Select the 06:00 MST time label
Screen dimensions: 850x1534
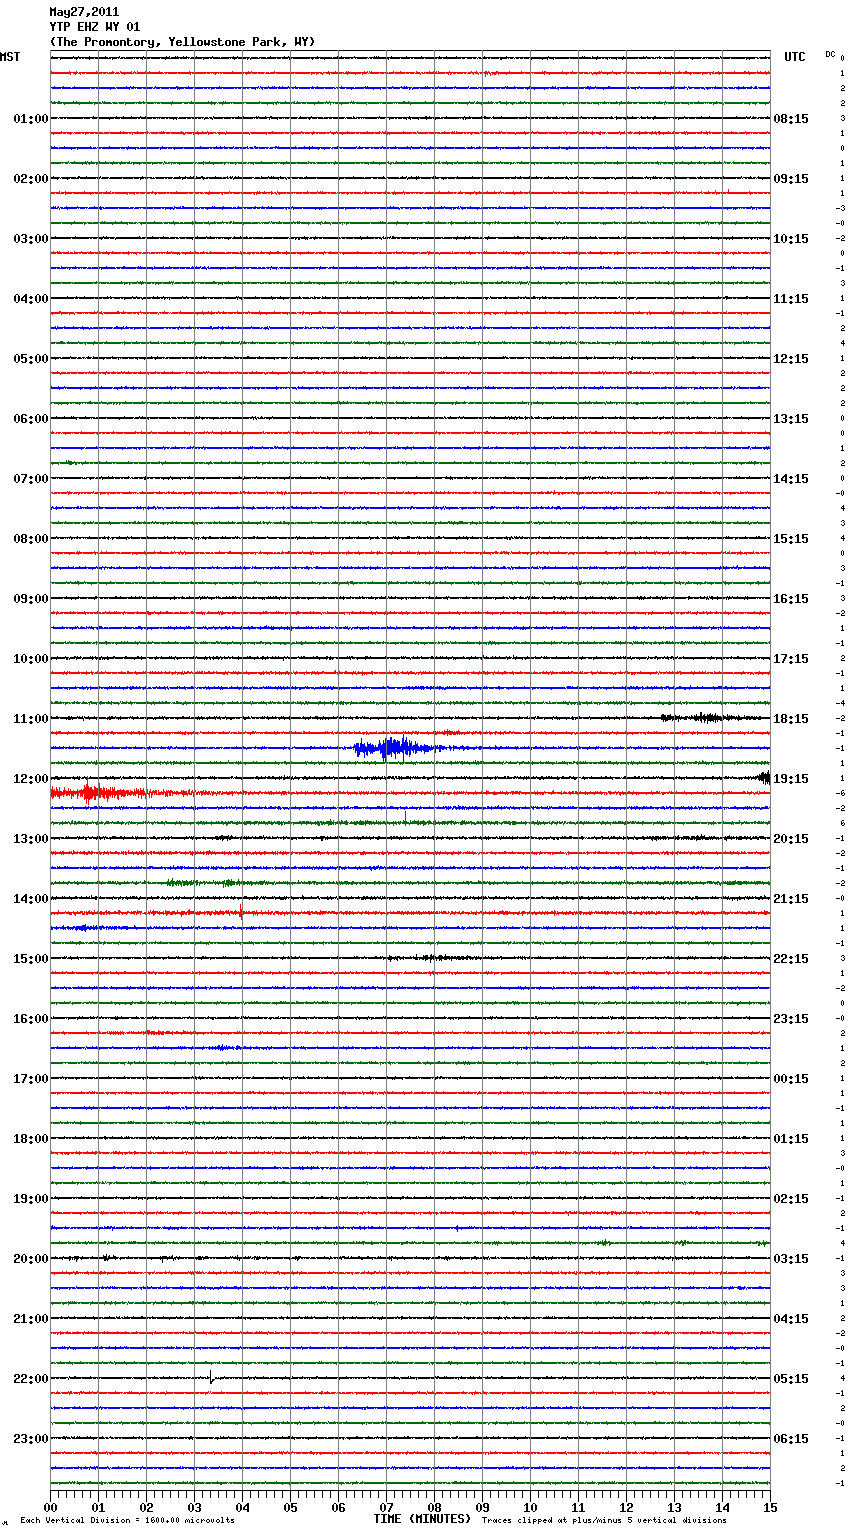point(30,419)
